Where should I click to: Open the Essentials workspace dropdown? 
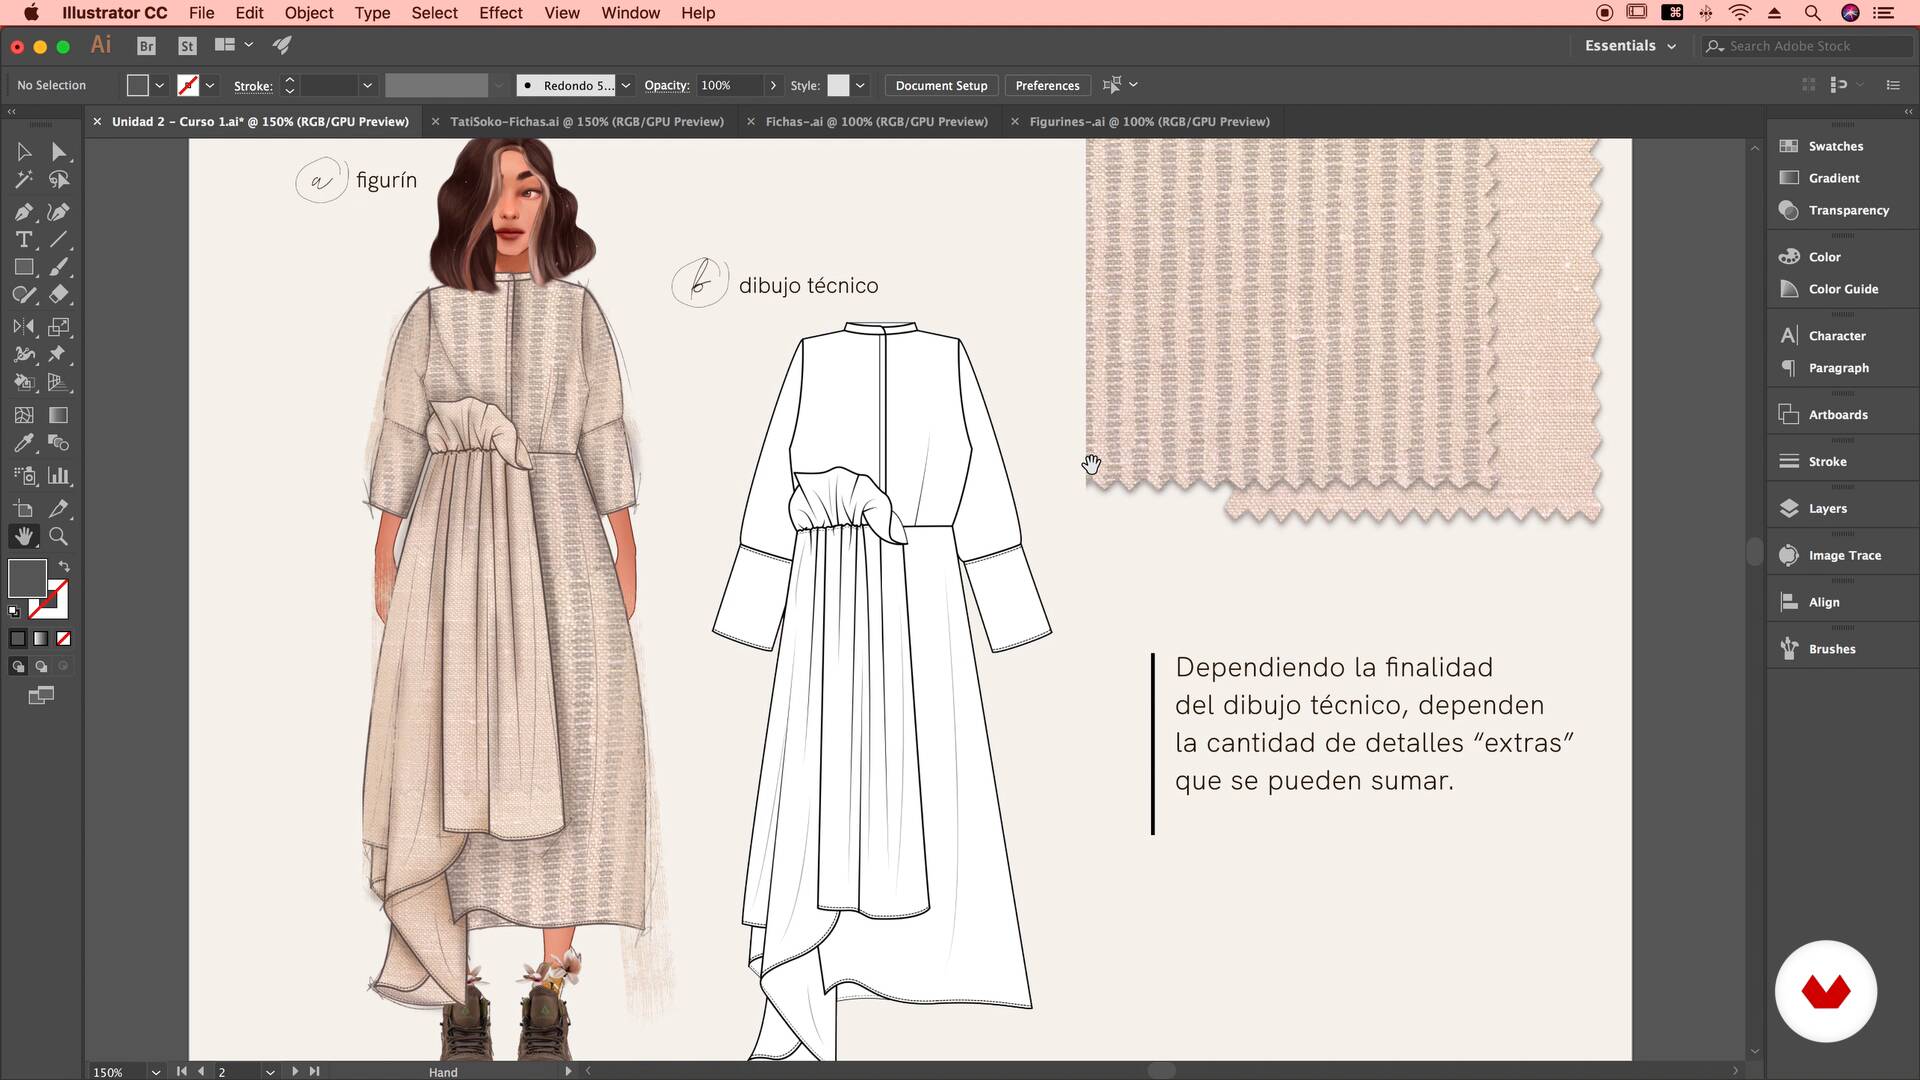(x=1629, y=46)
